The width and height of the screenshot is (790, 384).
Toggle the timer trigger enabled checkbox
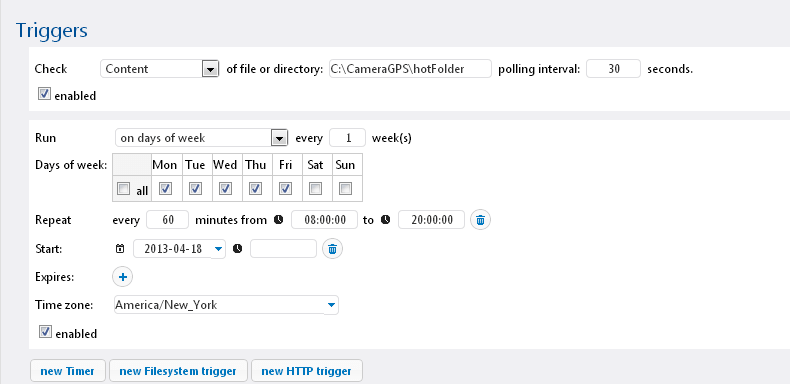click(45, 332)
